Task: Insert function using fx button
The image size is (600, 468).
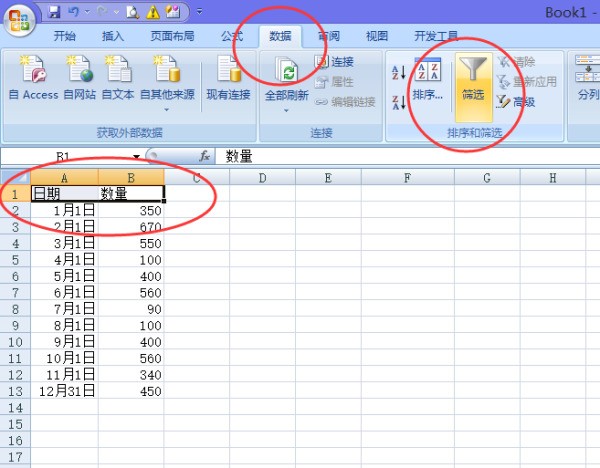Action: (205, 156)
